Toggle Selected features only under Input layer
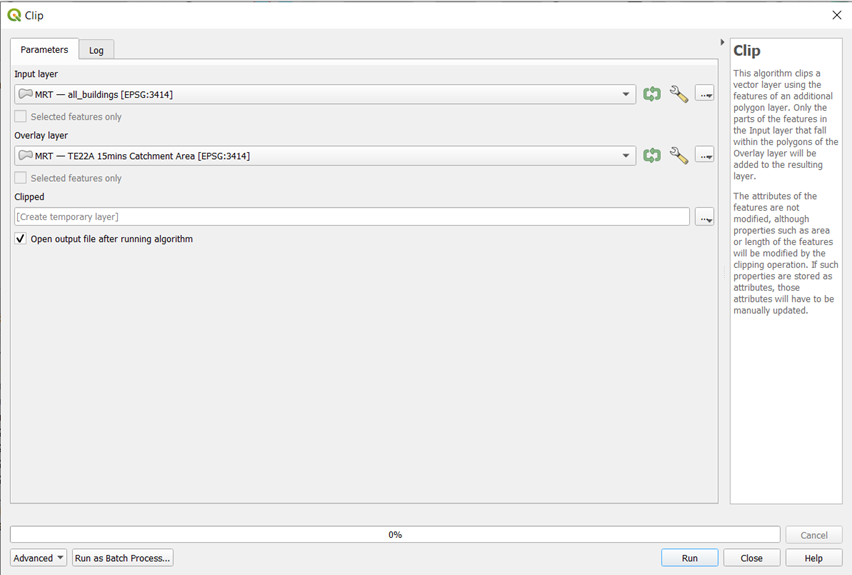The image size is (852, 575). [21, 117]
